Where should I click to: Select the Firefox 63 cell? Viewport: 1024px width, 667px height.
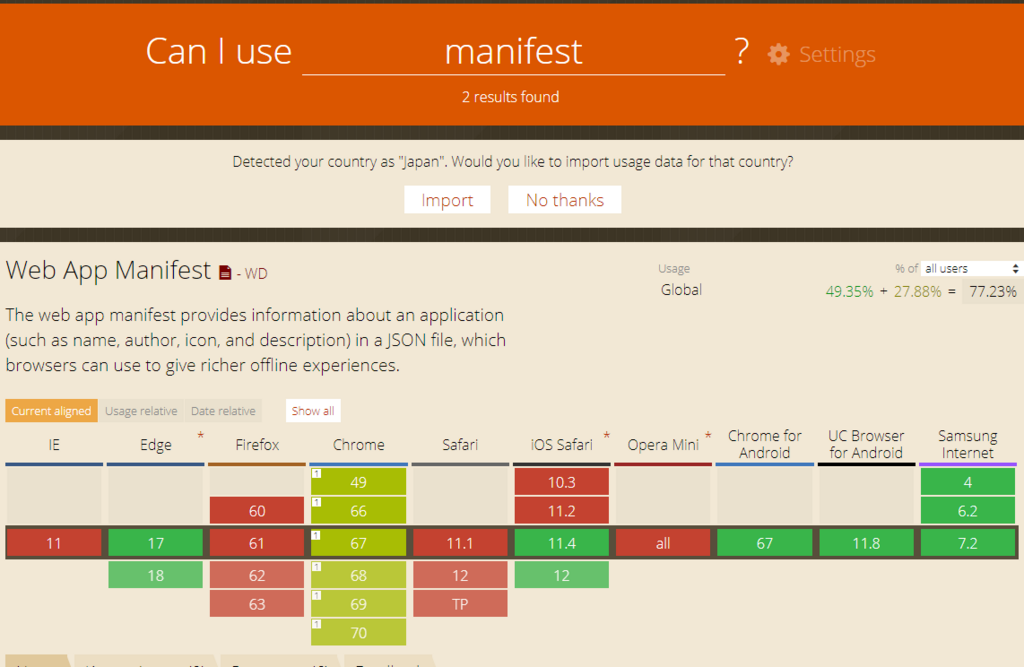tap(257, 604)
